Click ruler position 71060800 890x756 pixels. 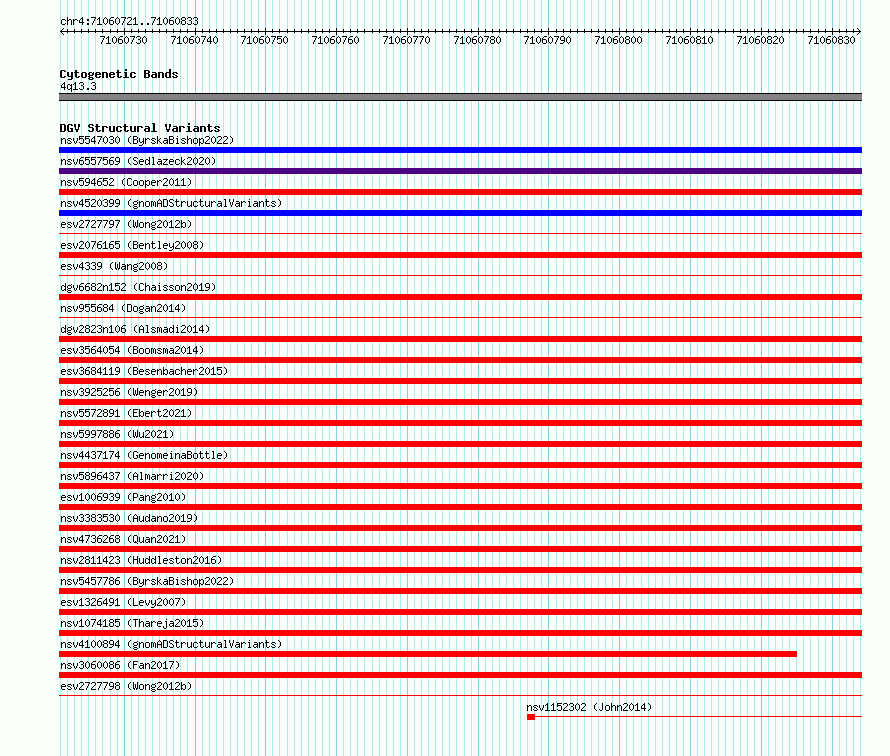click(618, 40)
